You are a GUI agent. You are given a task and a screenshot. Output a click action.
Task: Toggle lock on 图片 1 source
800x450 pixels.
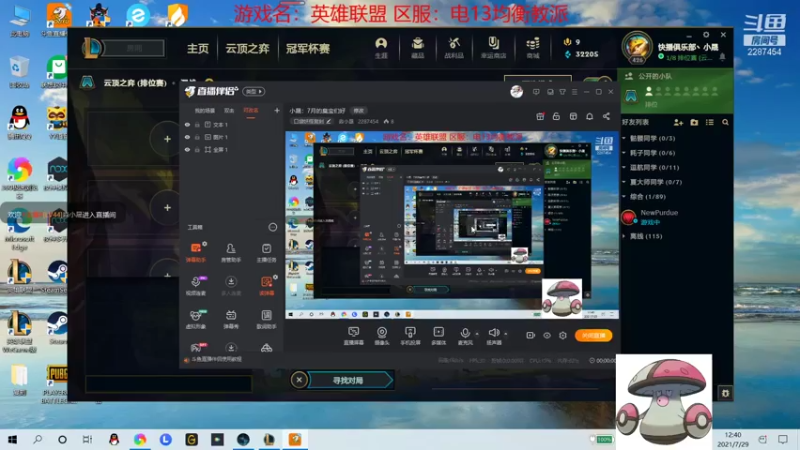pyautogui.click(x=197, y=137)
